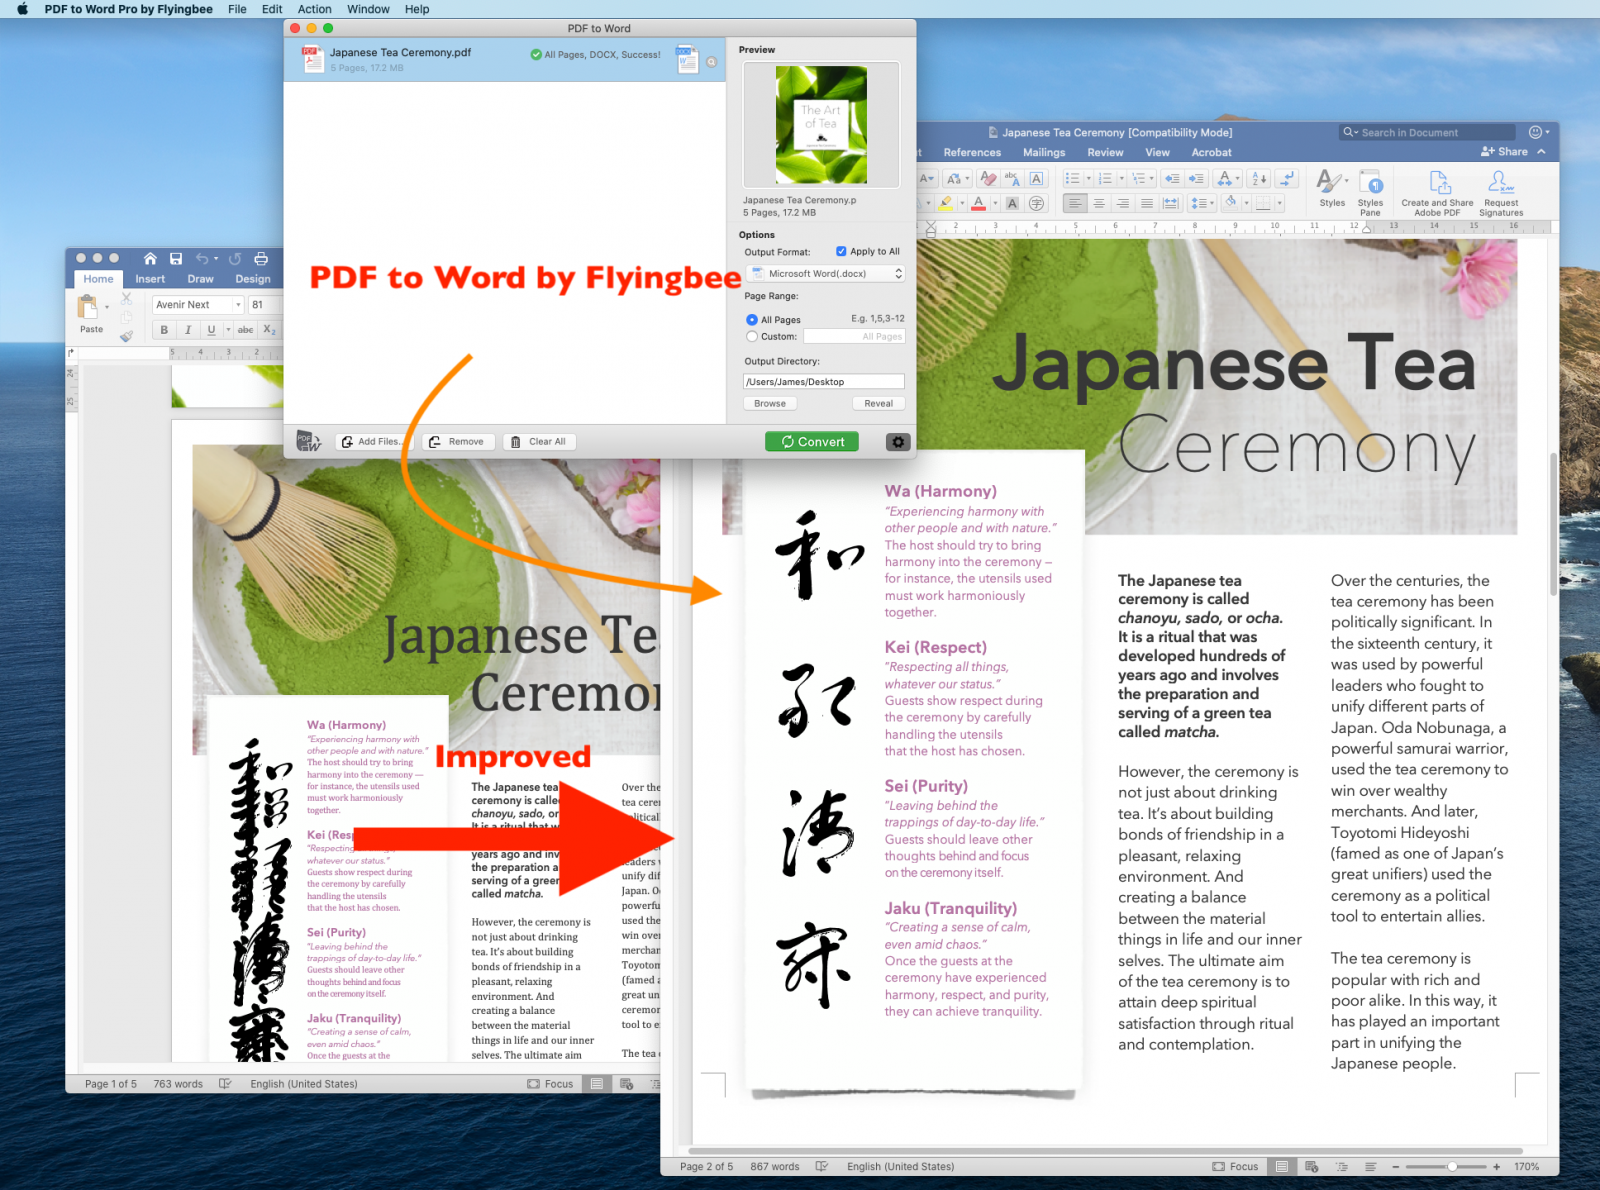Click the Sort A-Z icon
Viewport: 1600px width, 1190px height.
pyautogui.click(x=1259, y=178)
